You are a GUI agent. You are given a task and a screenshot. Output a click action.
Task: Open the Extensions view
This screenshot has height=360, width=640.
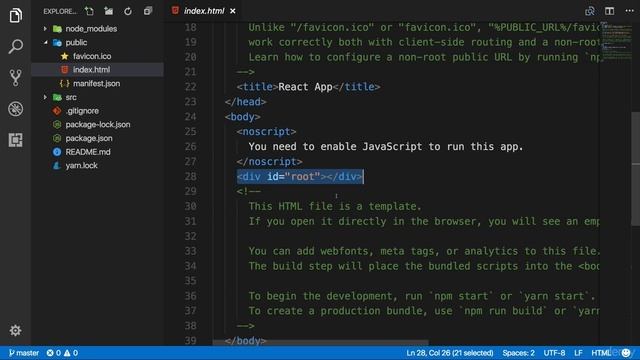[15, 140]
